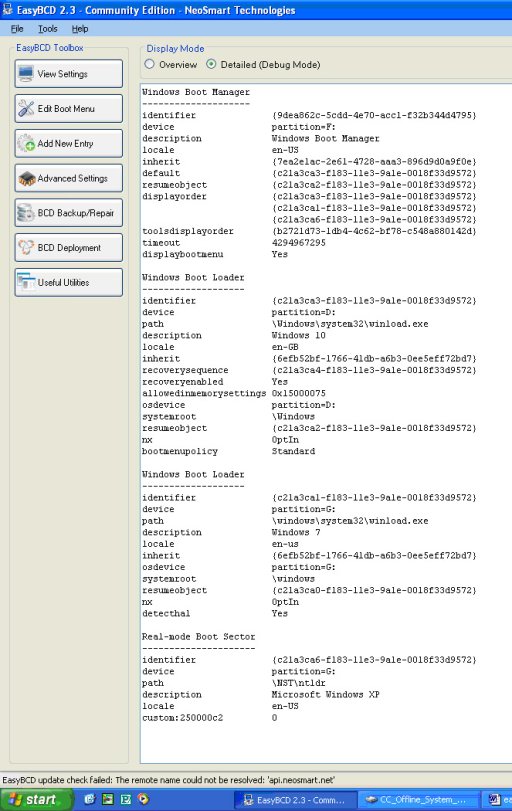Click the wrench icon on Edit Boot Menu
512x811 pixels.
[26, 109]
